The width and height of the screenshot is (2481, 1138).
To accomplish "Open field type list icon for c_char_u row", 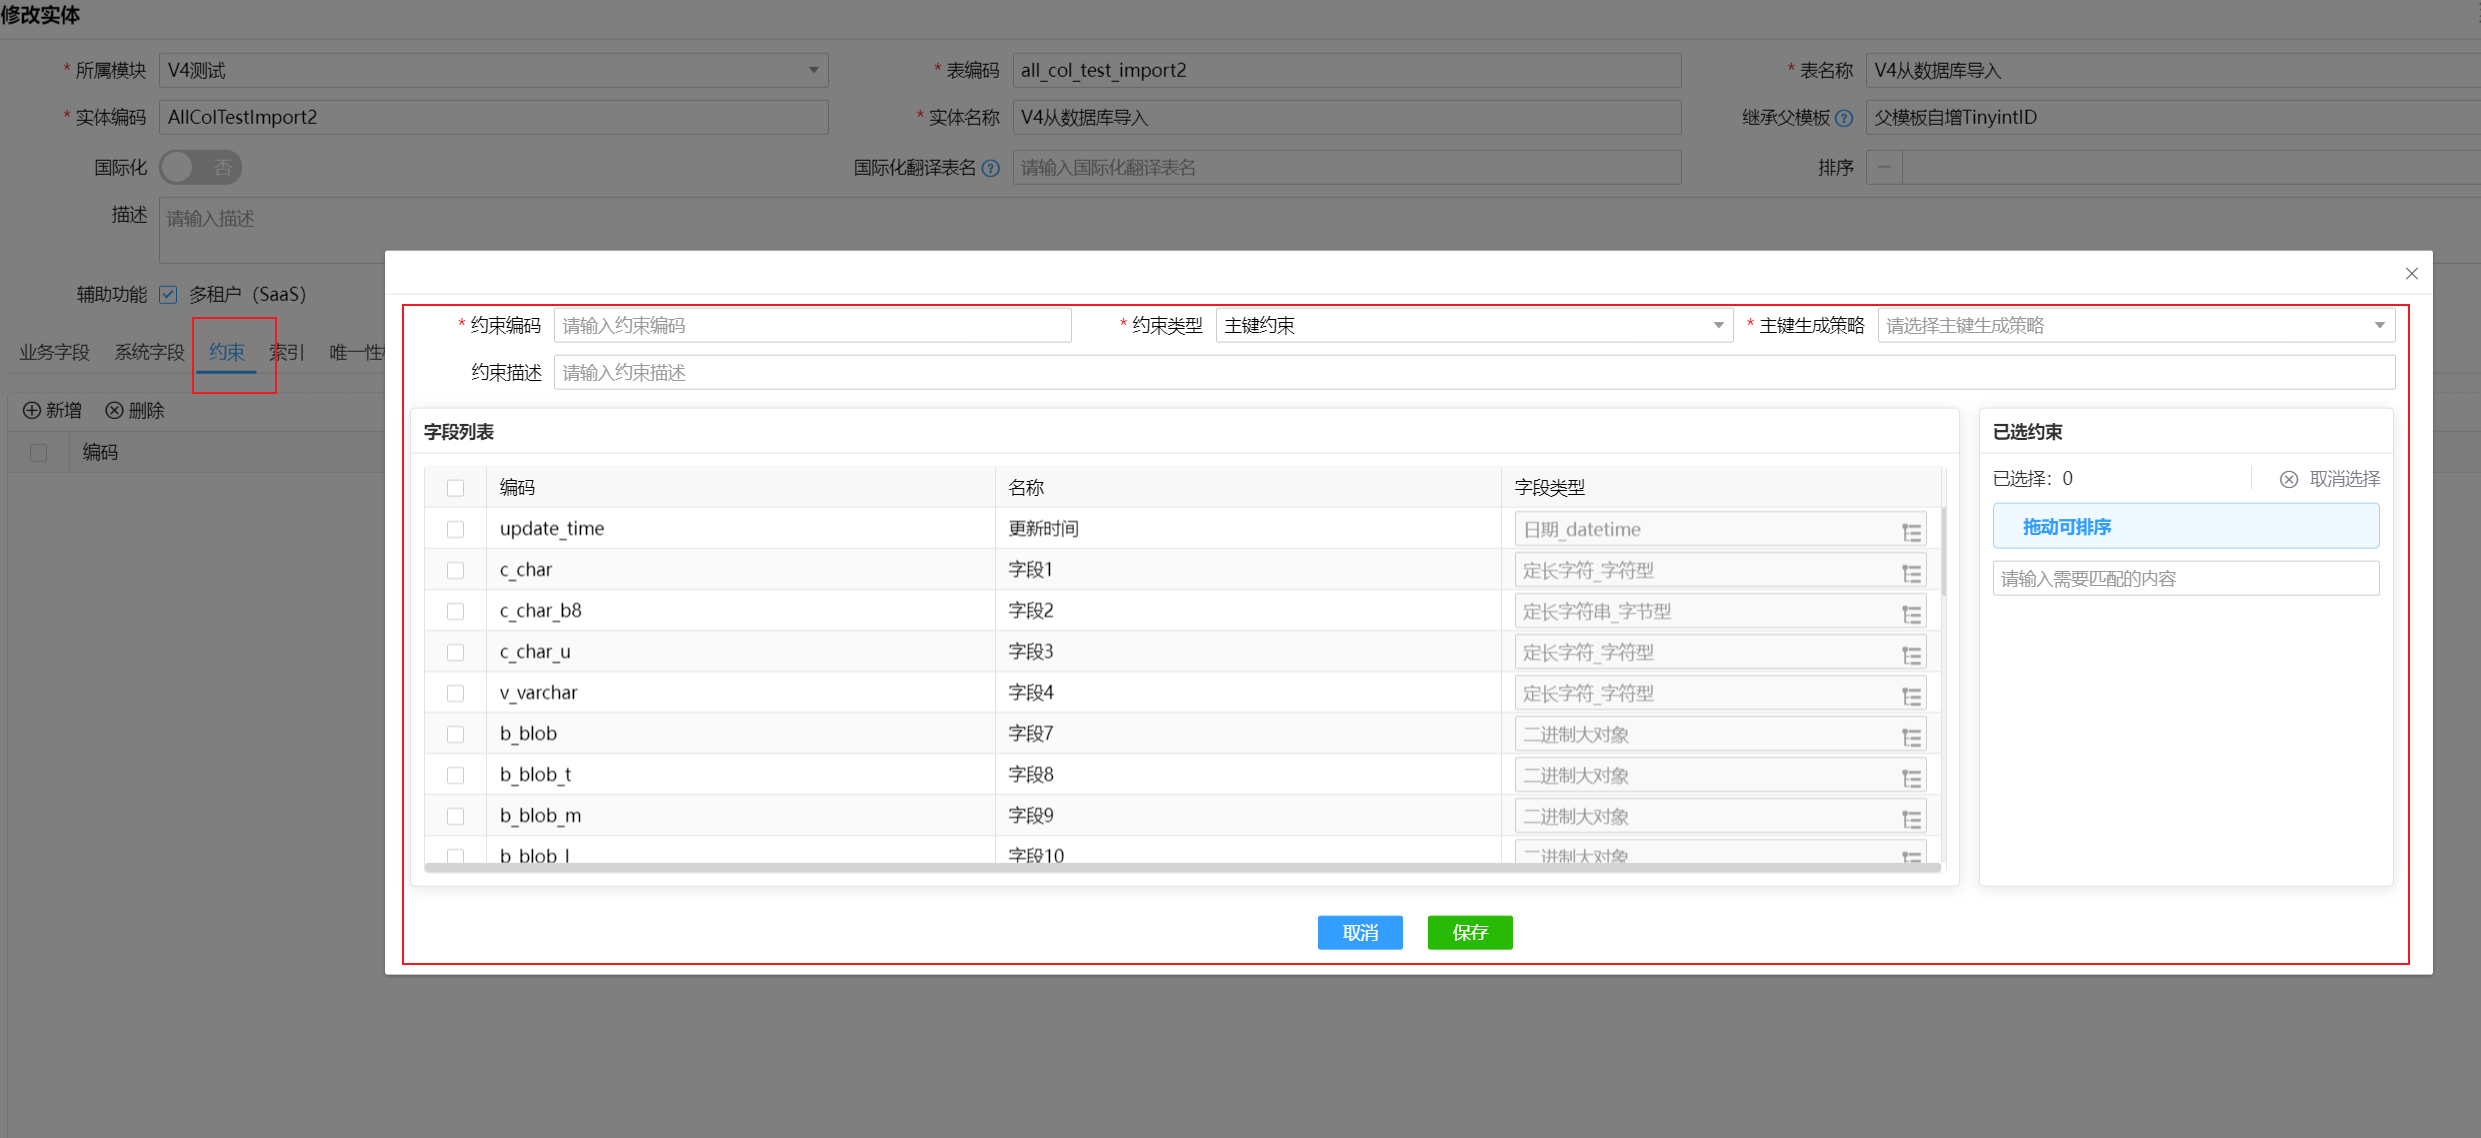I will [1911, 654].
